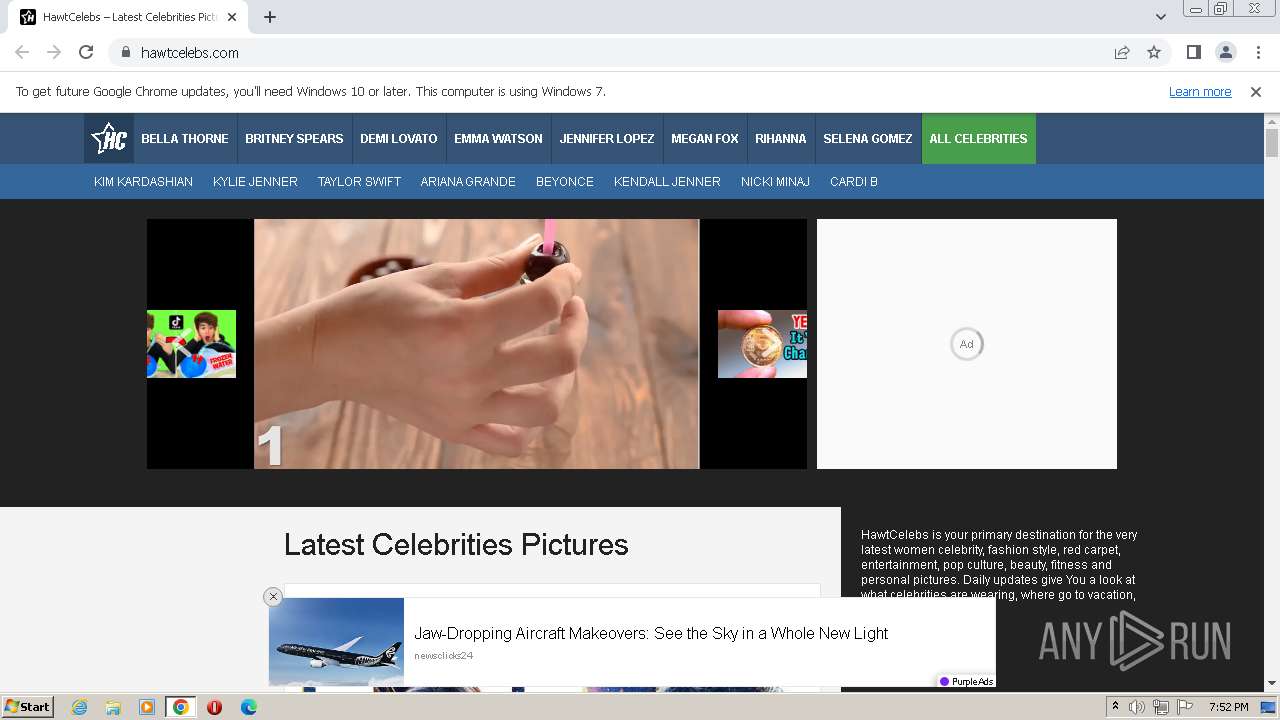The width and height of the screenshot is (1280, 720).
Task: Open Action Center flag icon
Action: (x=1184, y=707)
